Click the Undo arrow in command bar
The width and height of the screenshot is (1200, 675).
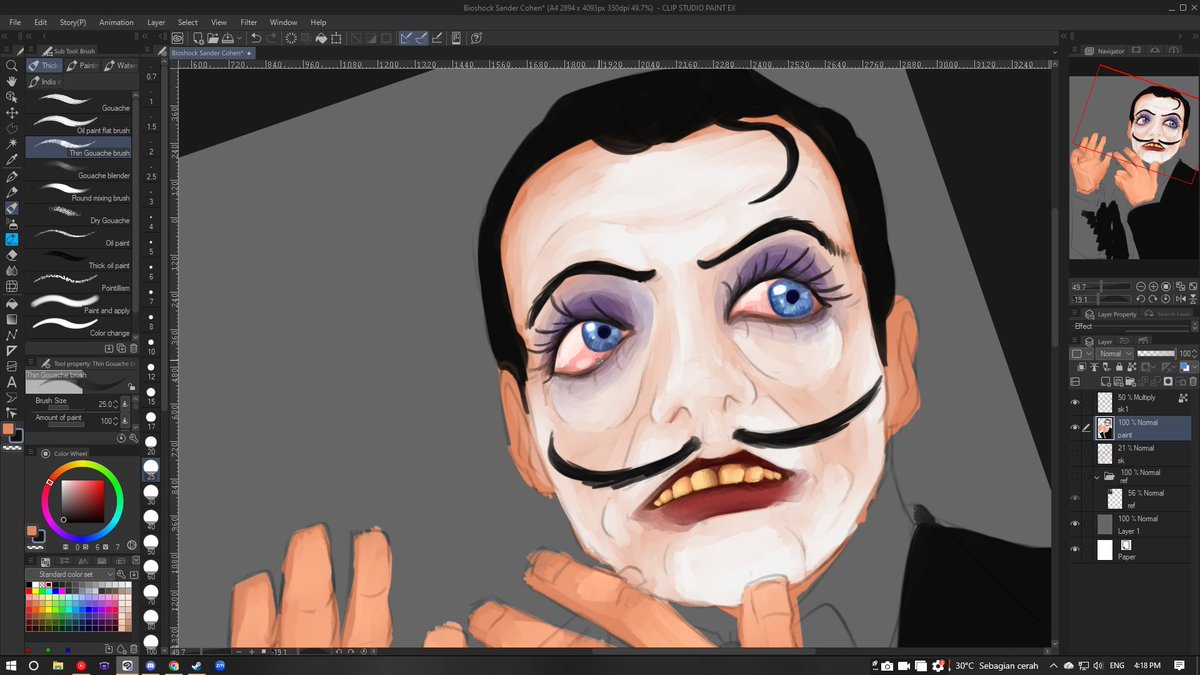(256, 38)
